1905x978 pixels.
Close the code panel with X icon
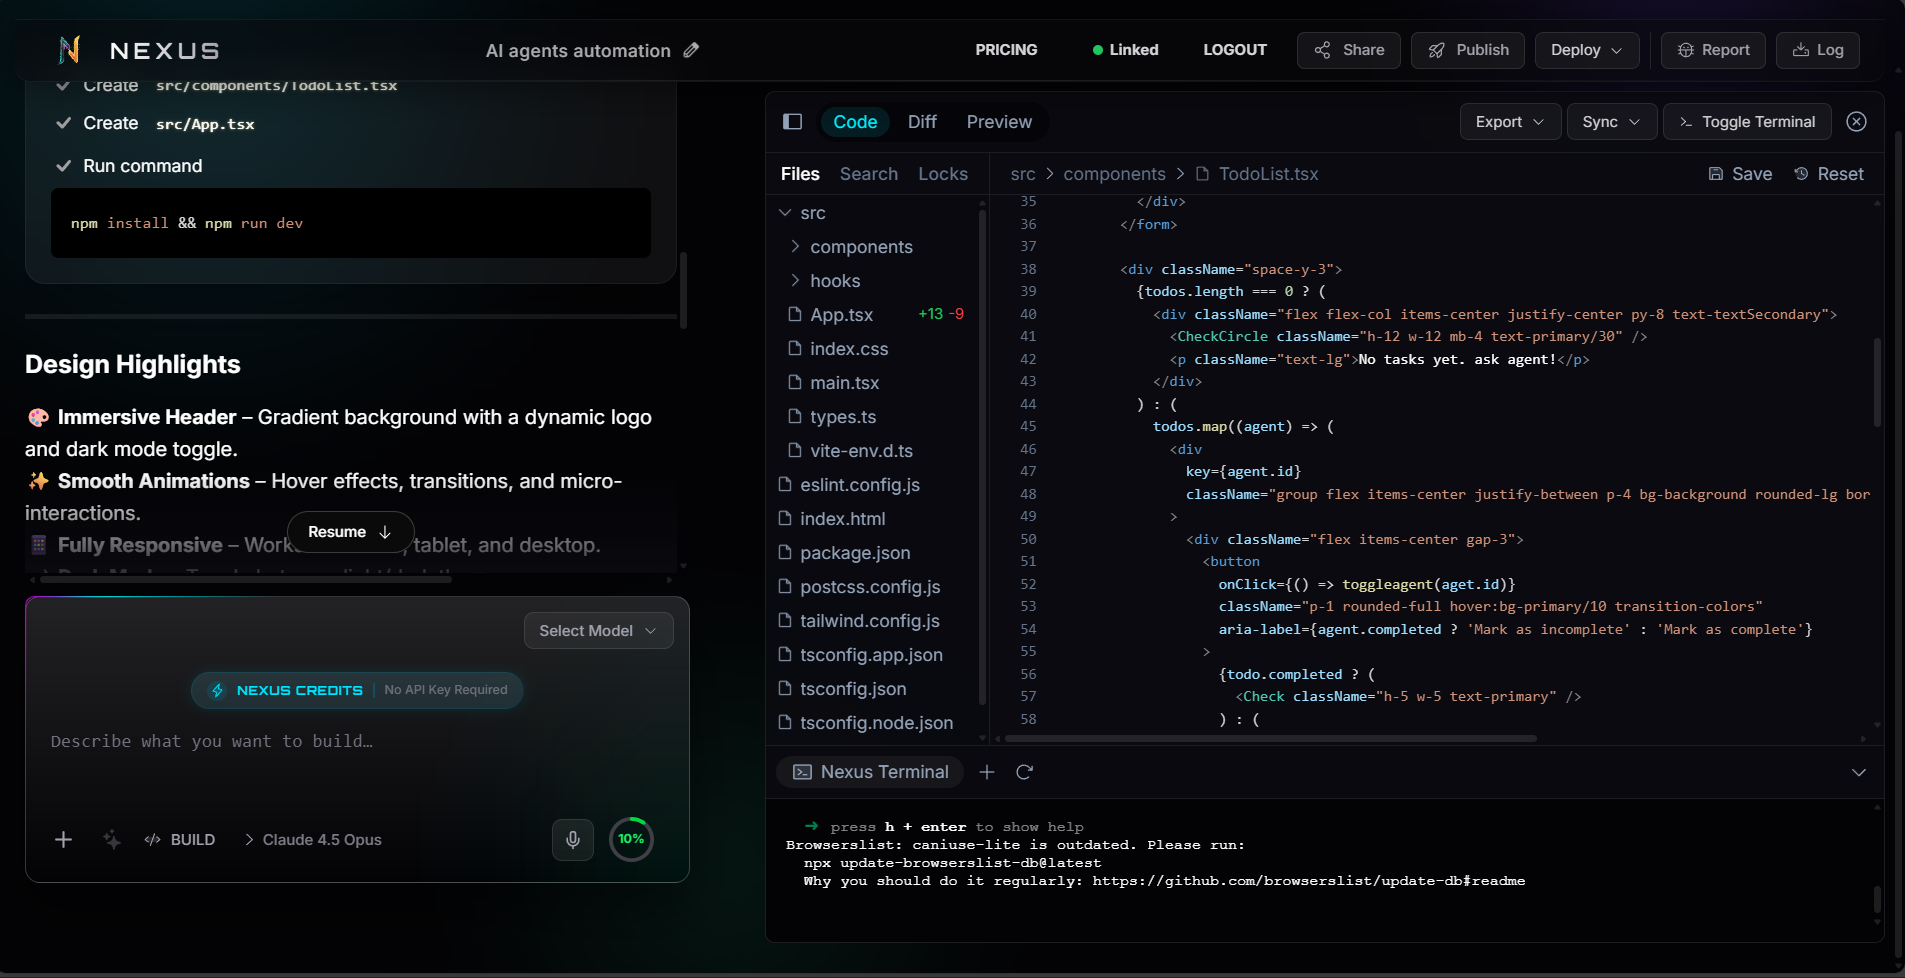click(1856, 122)
